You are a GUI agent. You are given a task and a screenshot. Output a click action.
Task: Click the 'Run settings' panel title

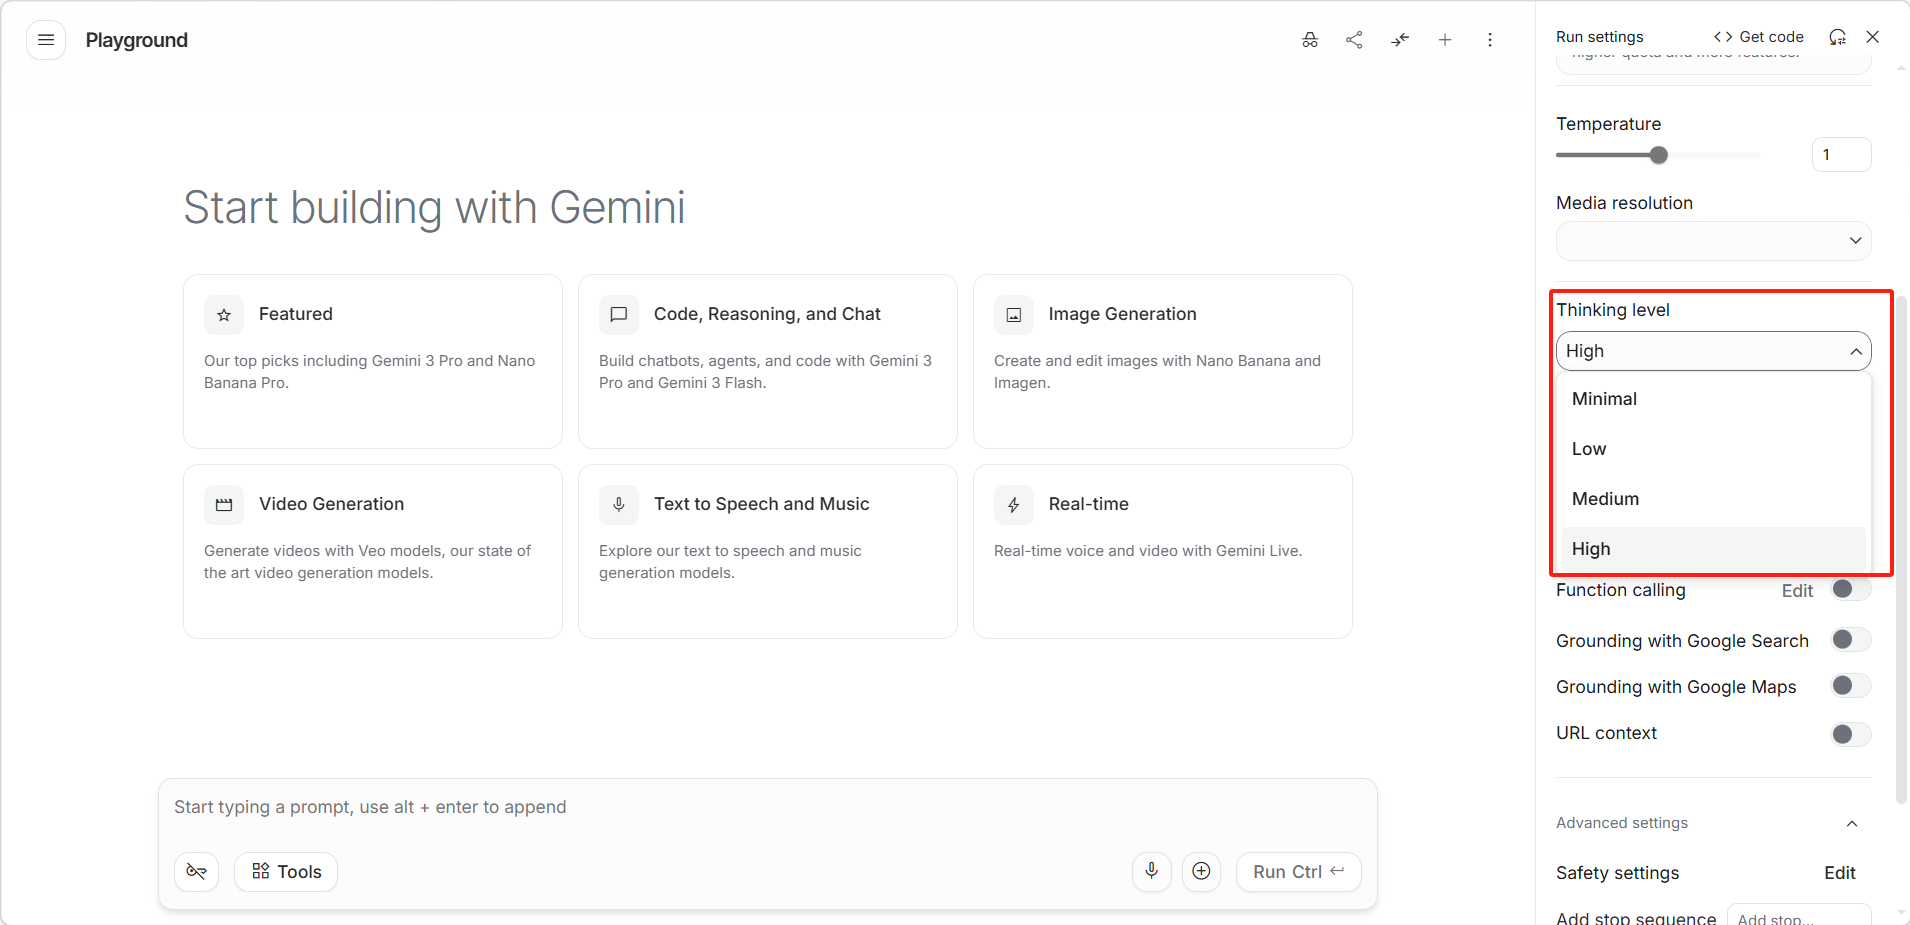pyautogui.click(x=1600, y=37)
